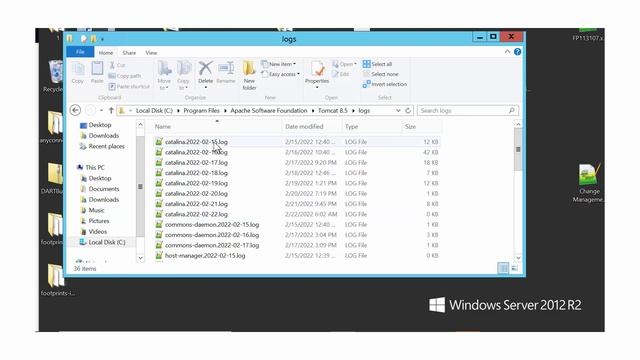Image resolution: width=640 pixels, height=360 pixels.
Task: Click the navigation pane scroll down arrow
Action: point(140,258)
